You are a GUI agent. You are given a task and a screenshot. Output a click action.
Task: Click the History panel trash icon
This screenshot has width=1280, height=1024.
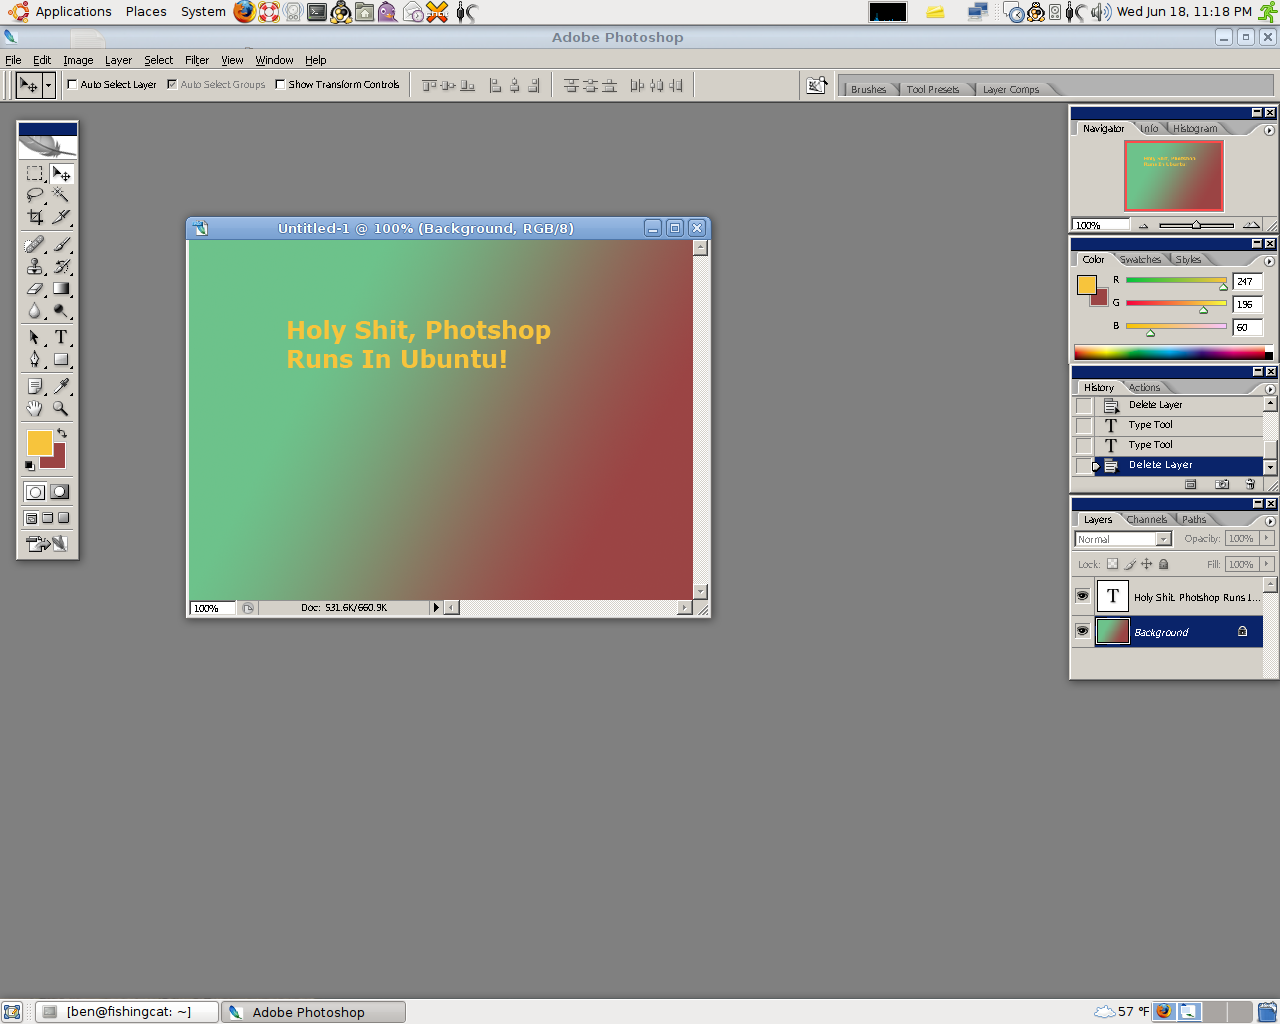click(x=1250, y=484)
